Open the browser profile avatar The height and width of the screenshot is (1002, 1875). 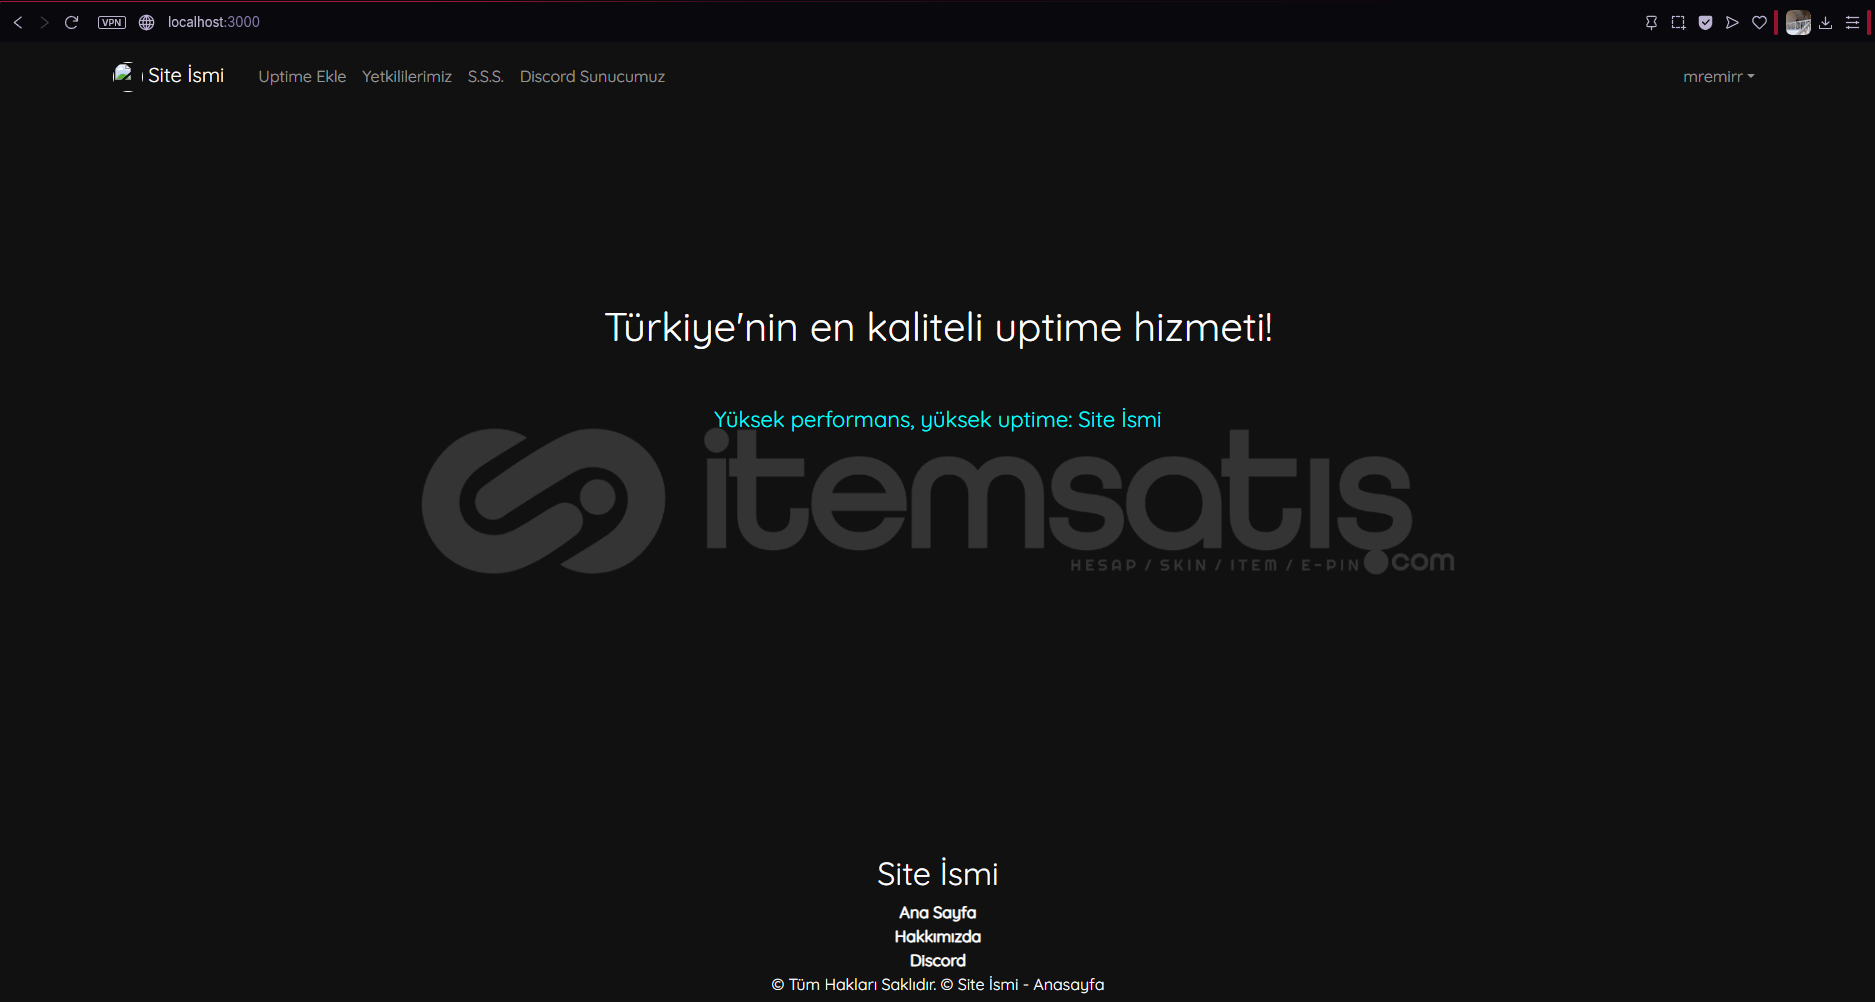click(x=1798, y=22)
